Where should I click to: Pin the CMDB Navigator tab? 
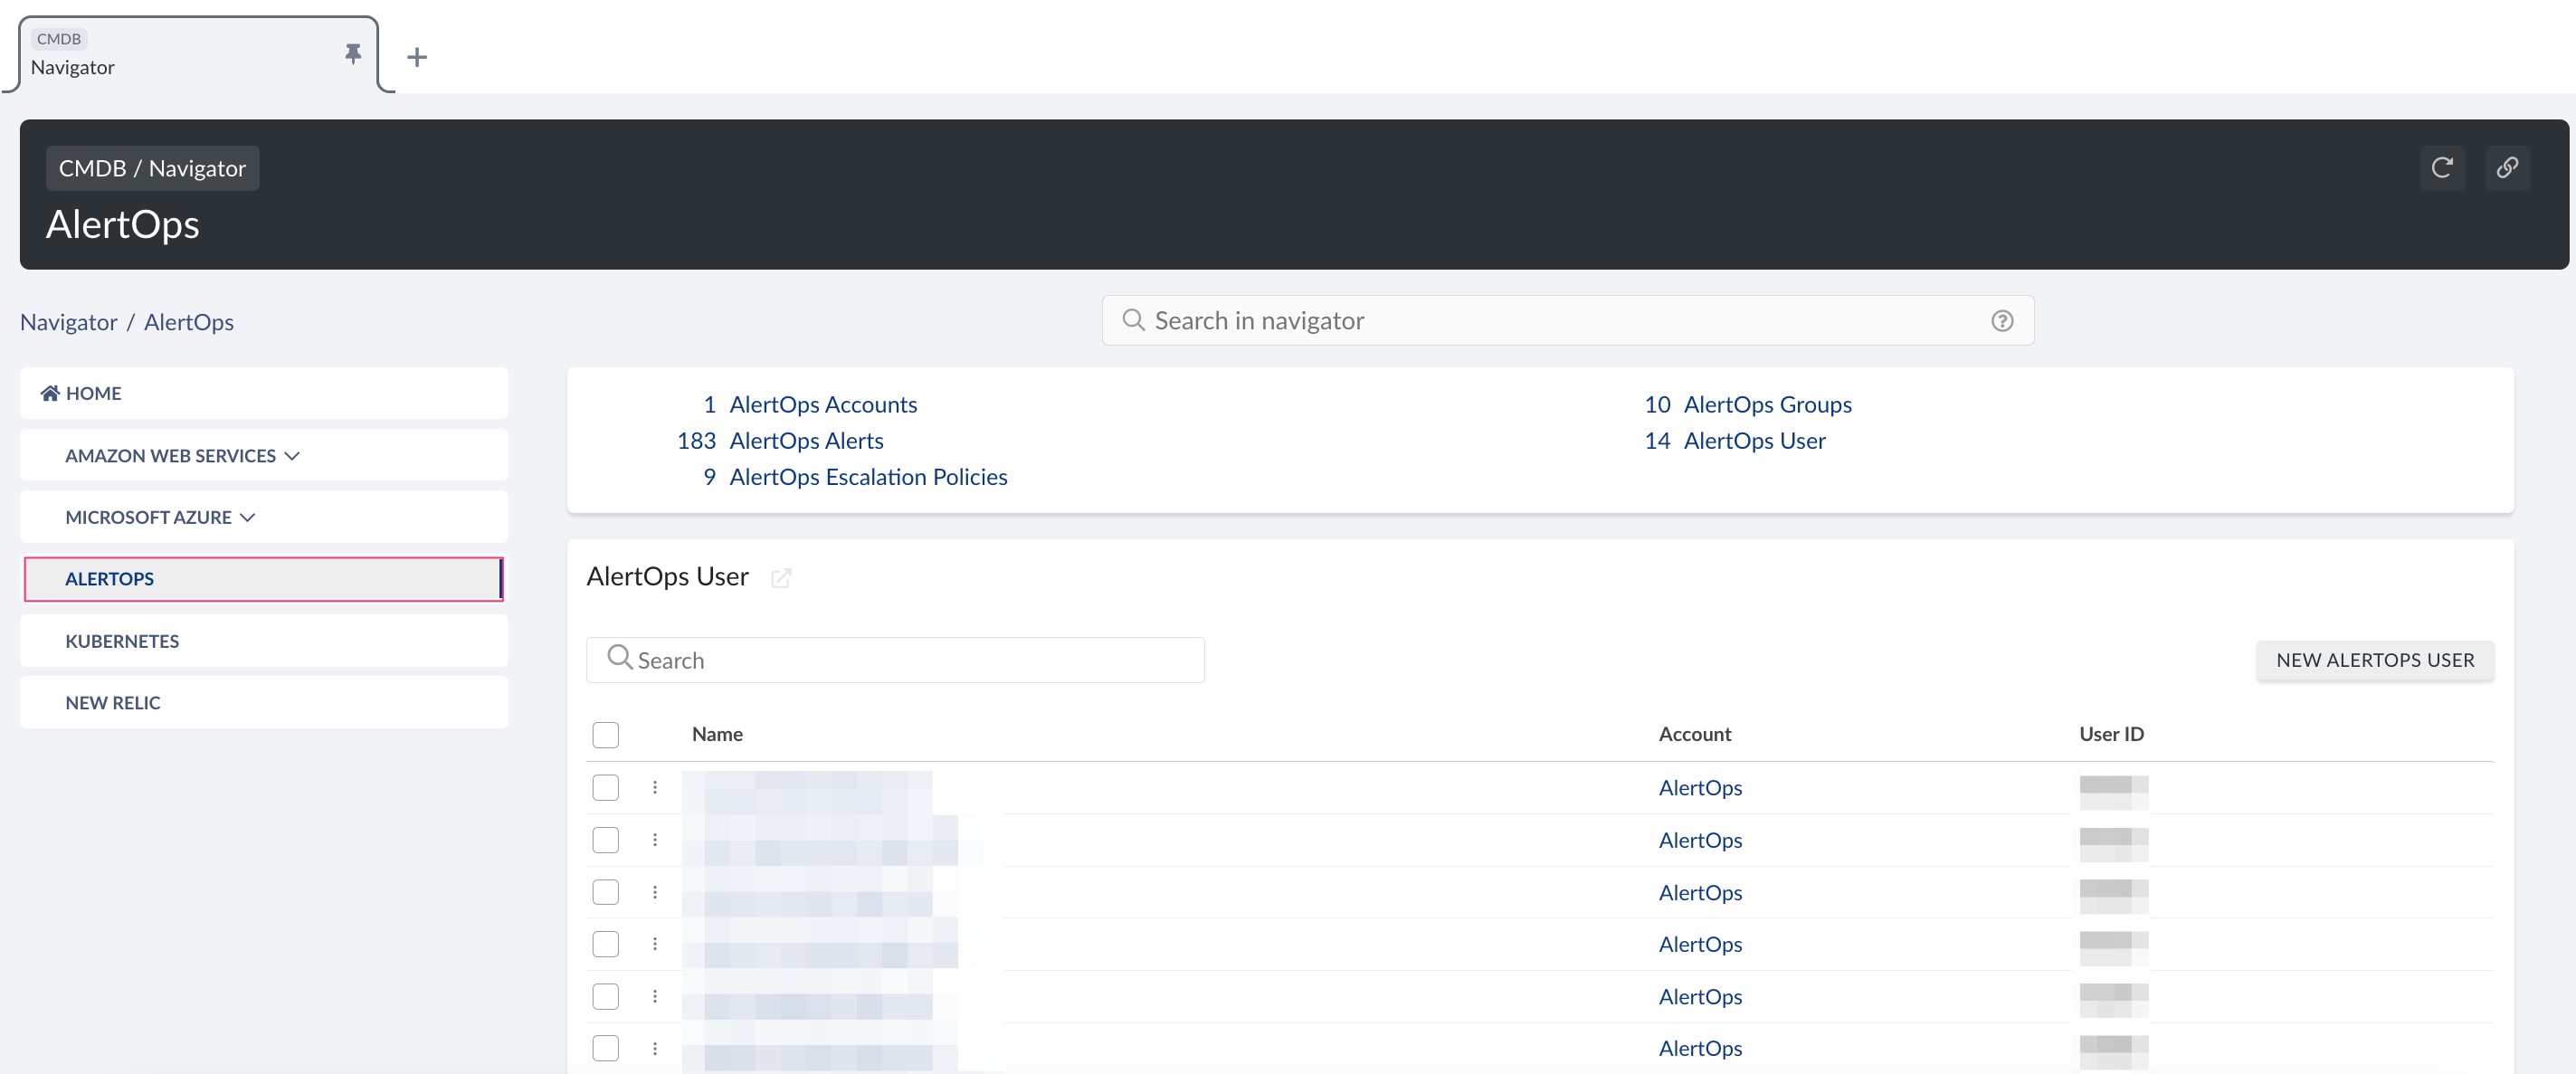(x=352, y=54)
